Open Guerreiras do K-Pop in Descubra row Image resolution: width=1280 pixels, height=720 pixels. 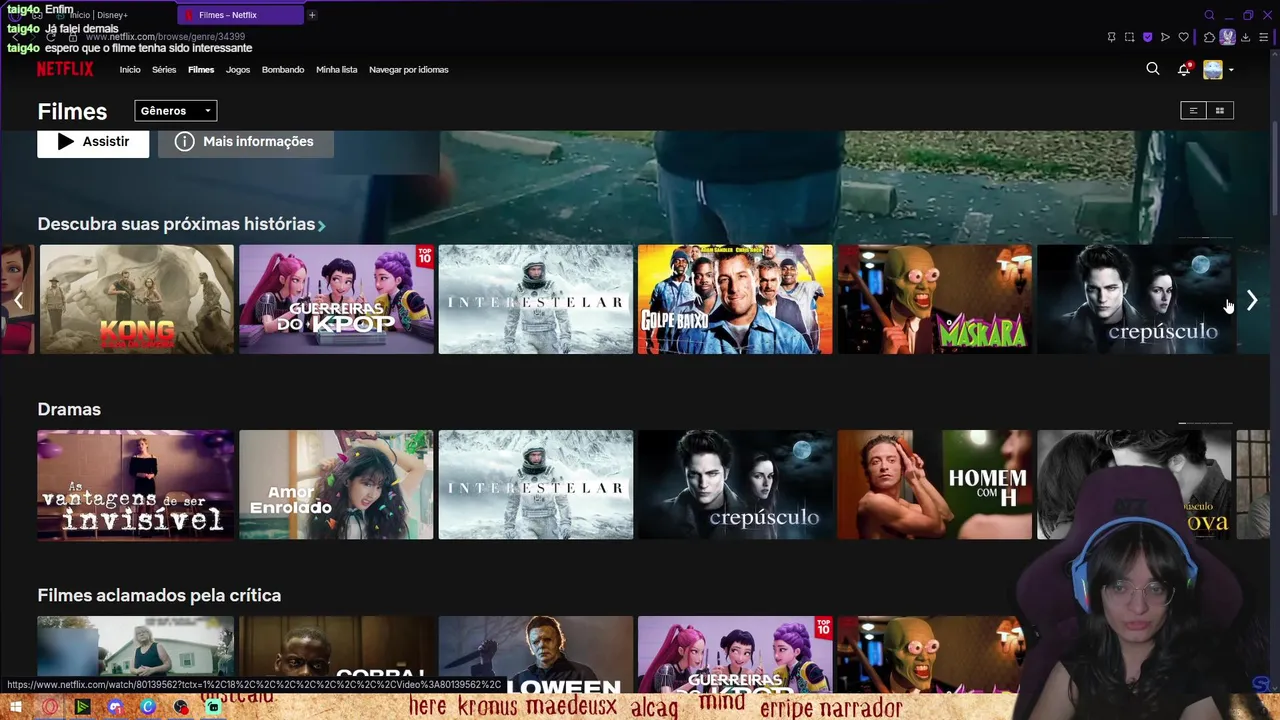tap(336, 299)
